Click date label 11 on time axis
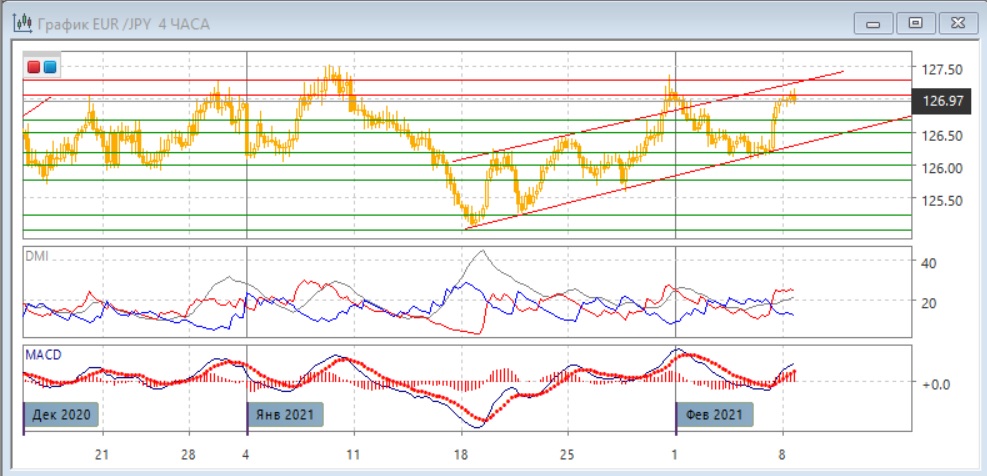Screen dimensions: 987x476 click(352, 454)
